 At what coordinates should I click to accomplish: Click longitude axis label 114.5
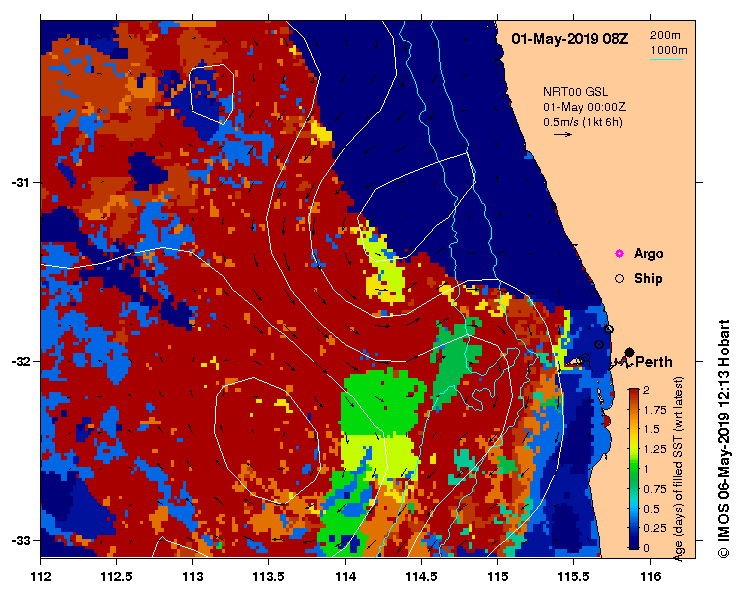421,576
